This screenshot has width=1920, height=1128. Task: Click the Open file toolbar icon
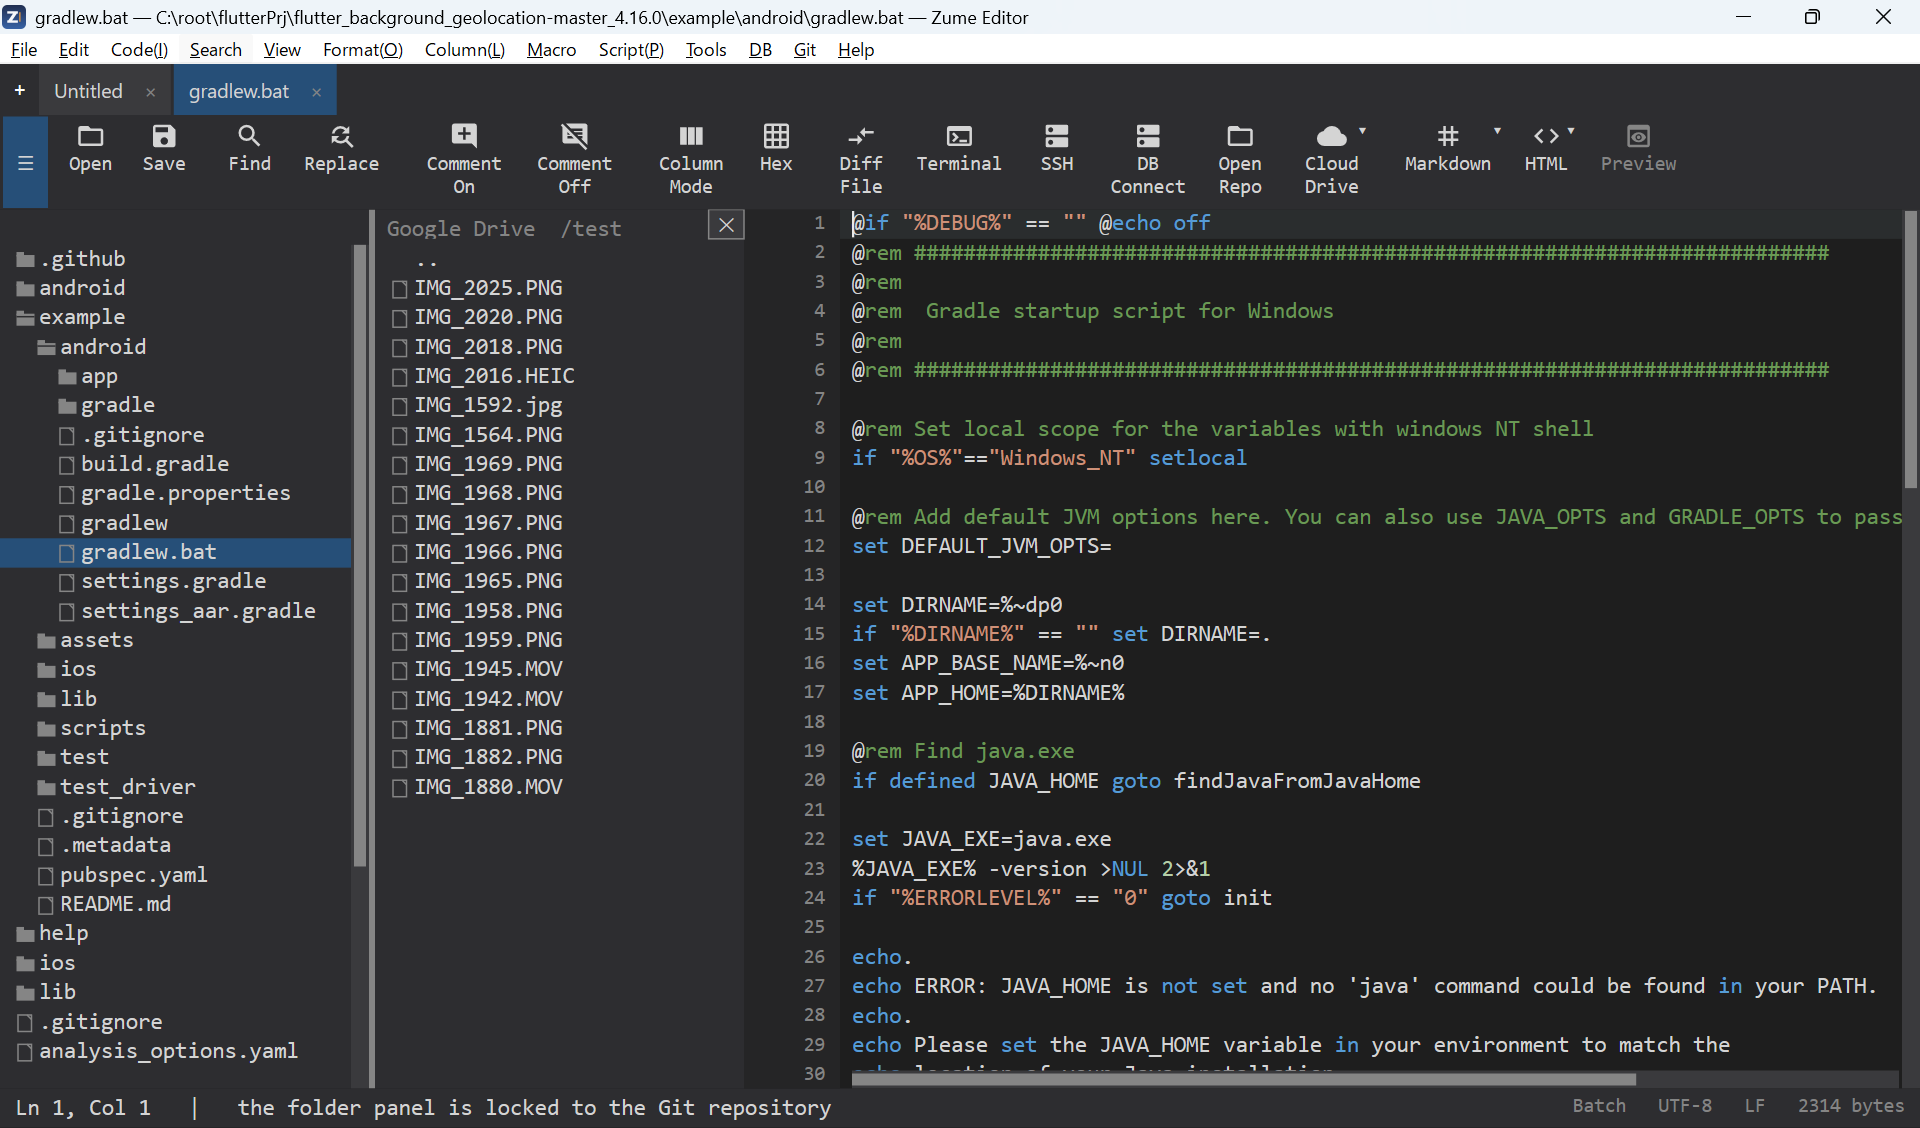point(90,149)
